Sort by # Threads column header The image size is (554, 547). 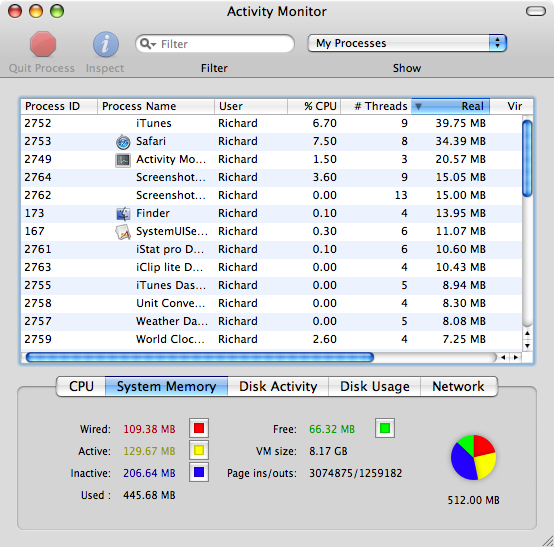point(376,106)
